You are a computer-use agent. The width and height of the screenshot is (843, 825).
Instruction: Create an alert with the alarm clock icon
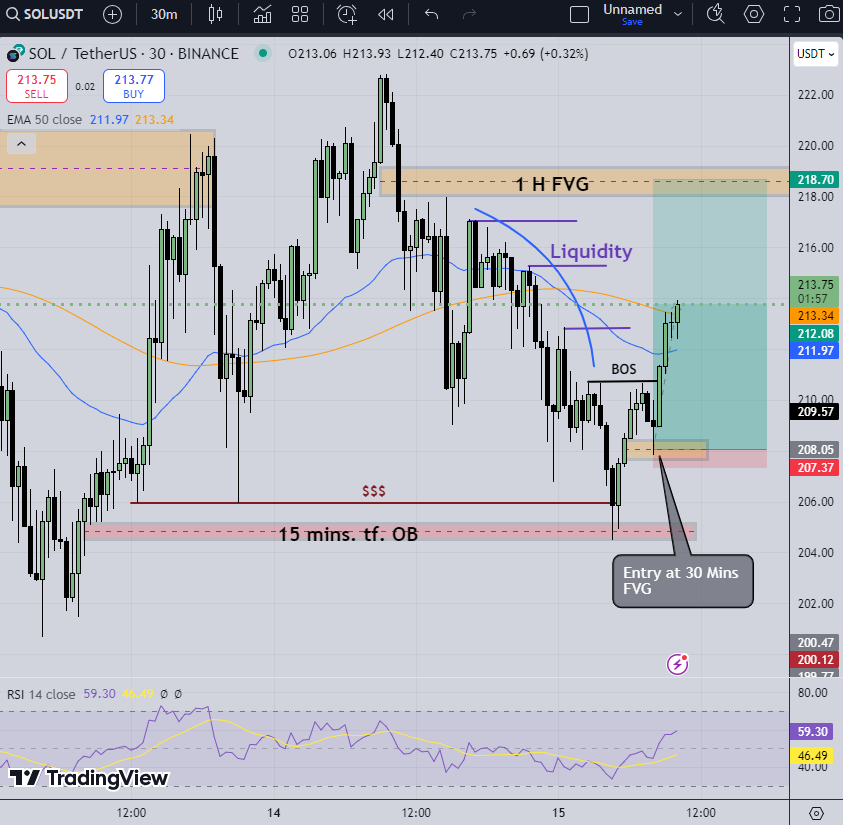pyautogui.click(x=347, y=15)
